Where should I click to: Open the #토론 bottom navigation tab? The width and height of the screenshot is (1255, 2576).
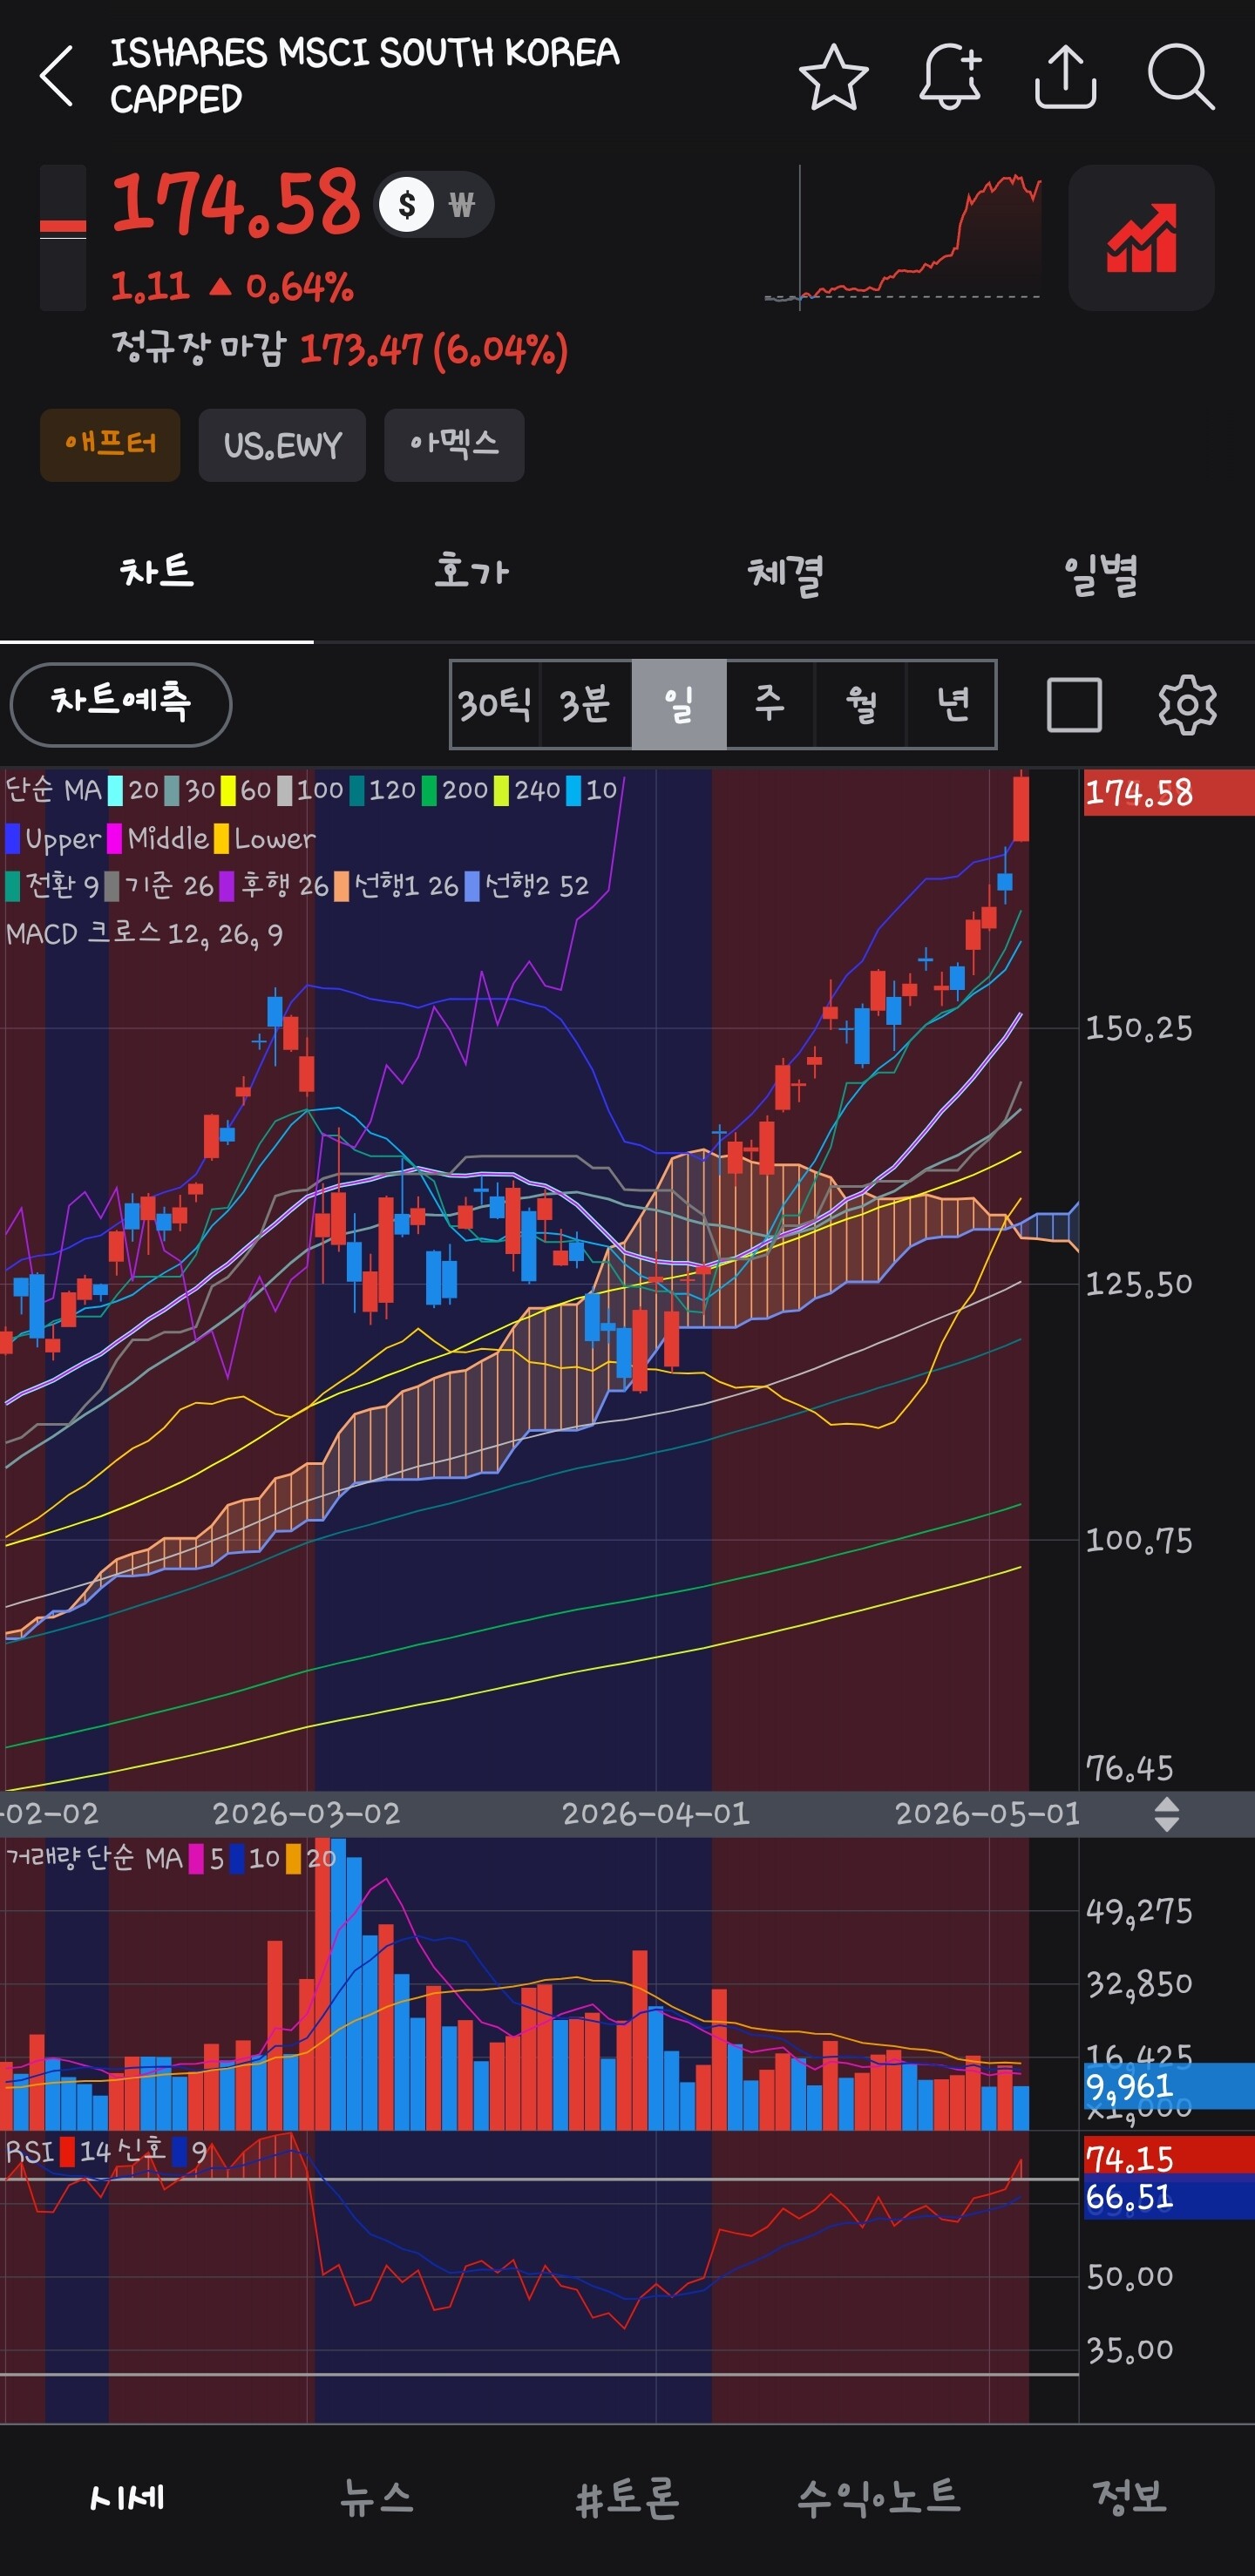point(628,2497)
